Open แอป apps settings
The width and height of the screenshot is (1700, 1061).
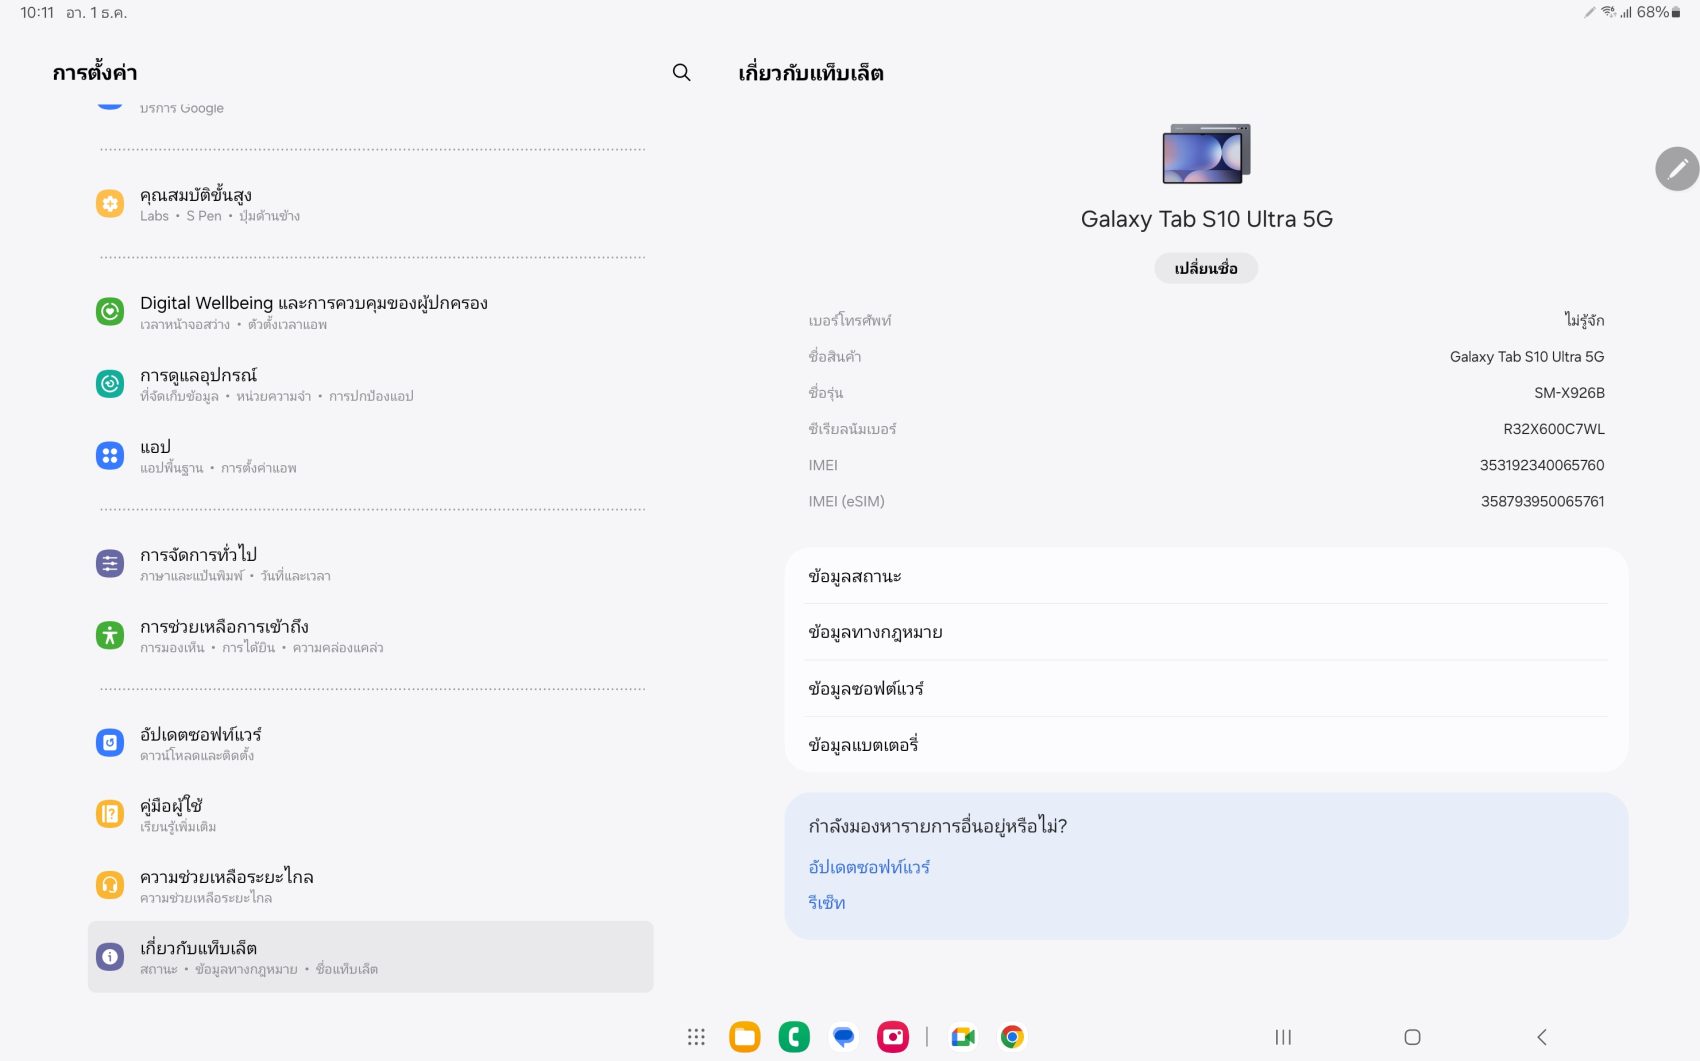pyautogui.click(x=370, y=455)
